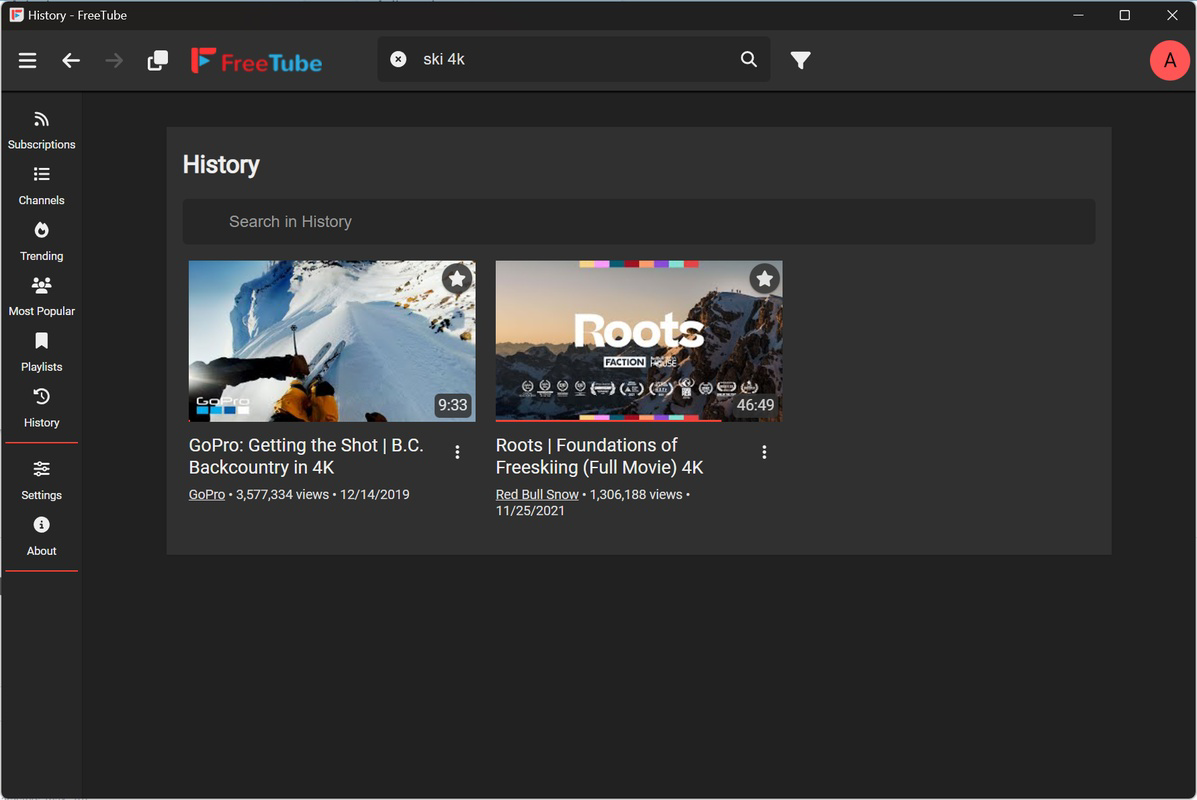1197x800 pixels.
Task: Click the '1,306,188 views' text
Action: point(635,495)
